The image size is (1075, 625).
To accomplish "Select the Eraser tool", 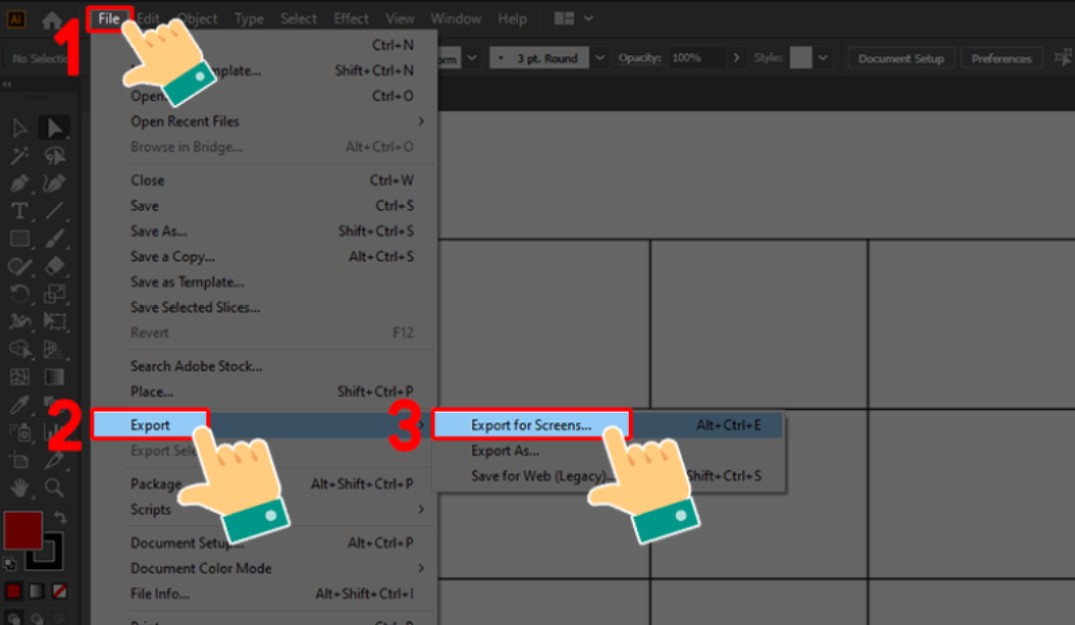I will point(54,266).
